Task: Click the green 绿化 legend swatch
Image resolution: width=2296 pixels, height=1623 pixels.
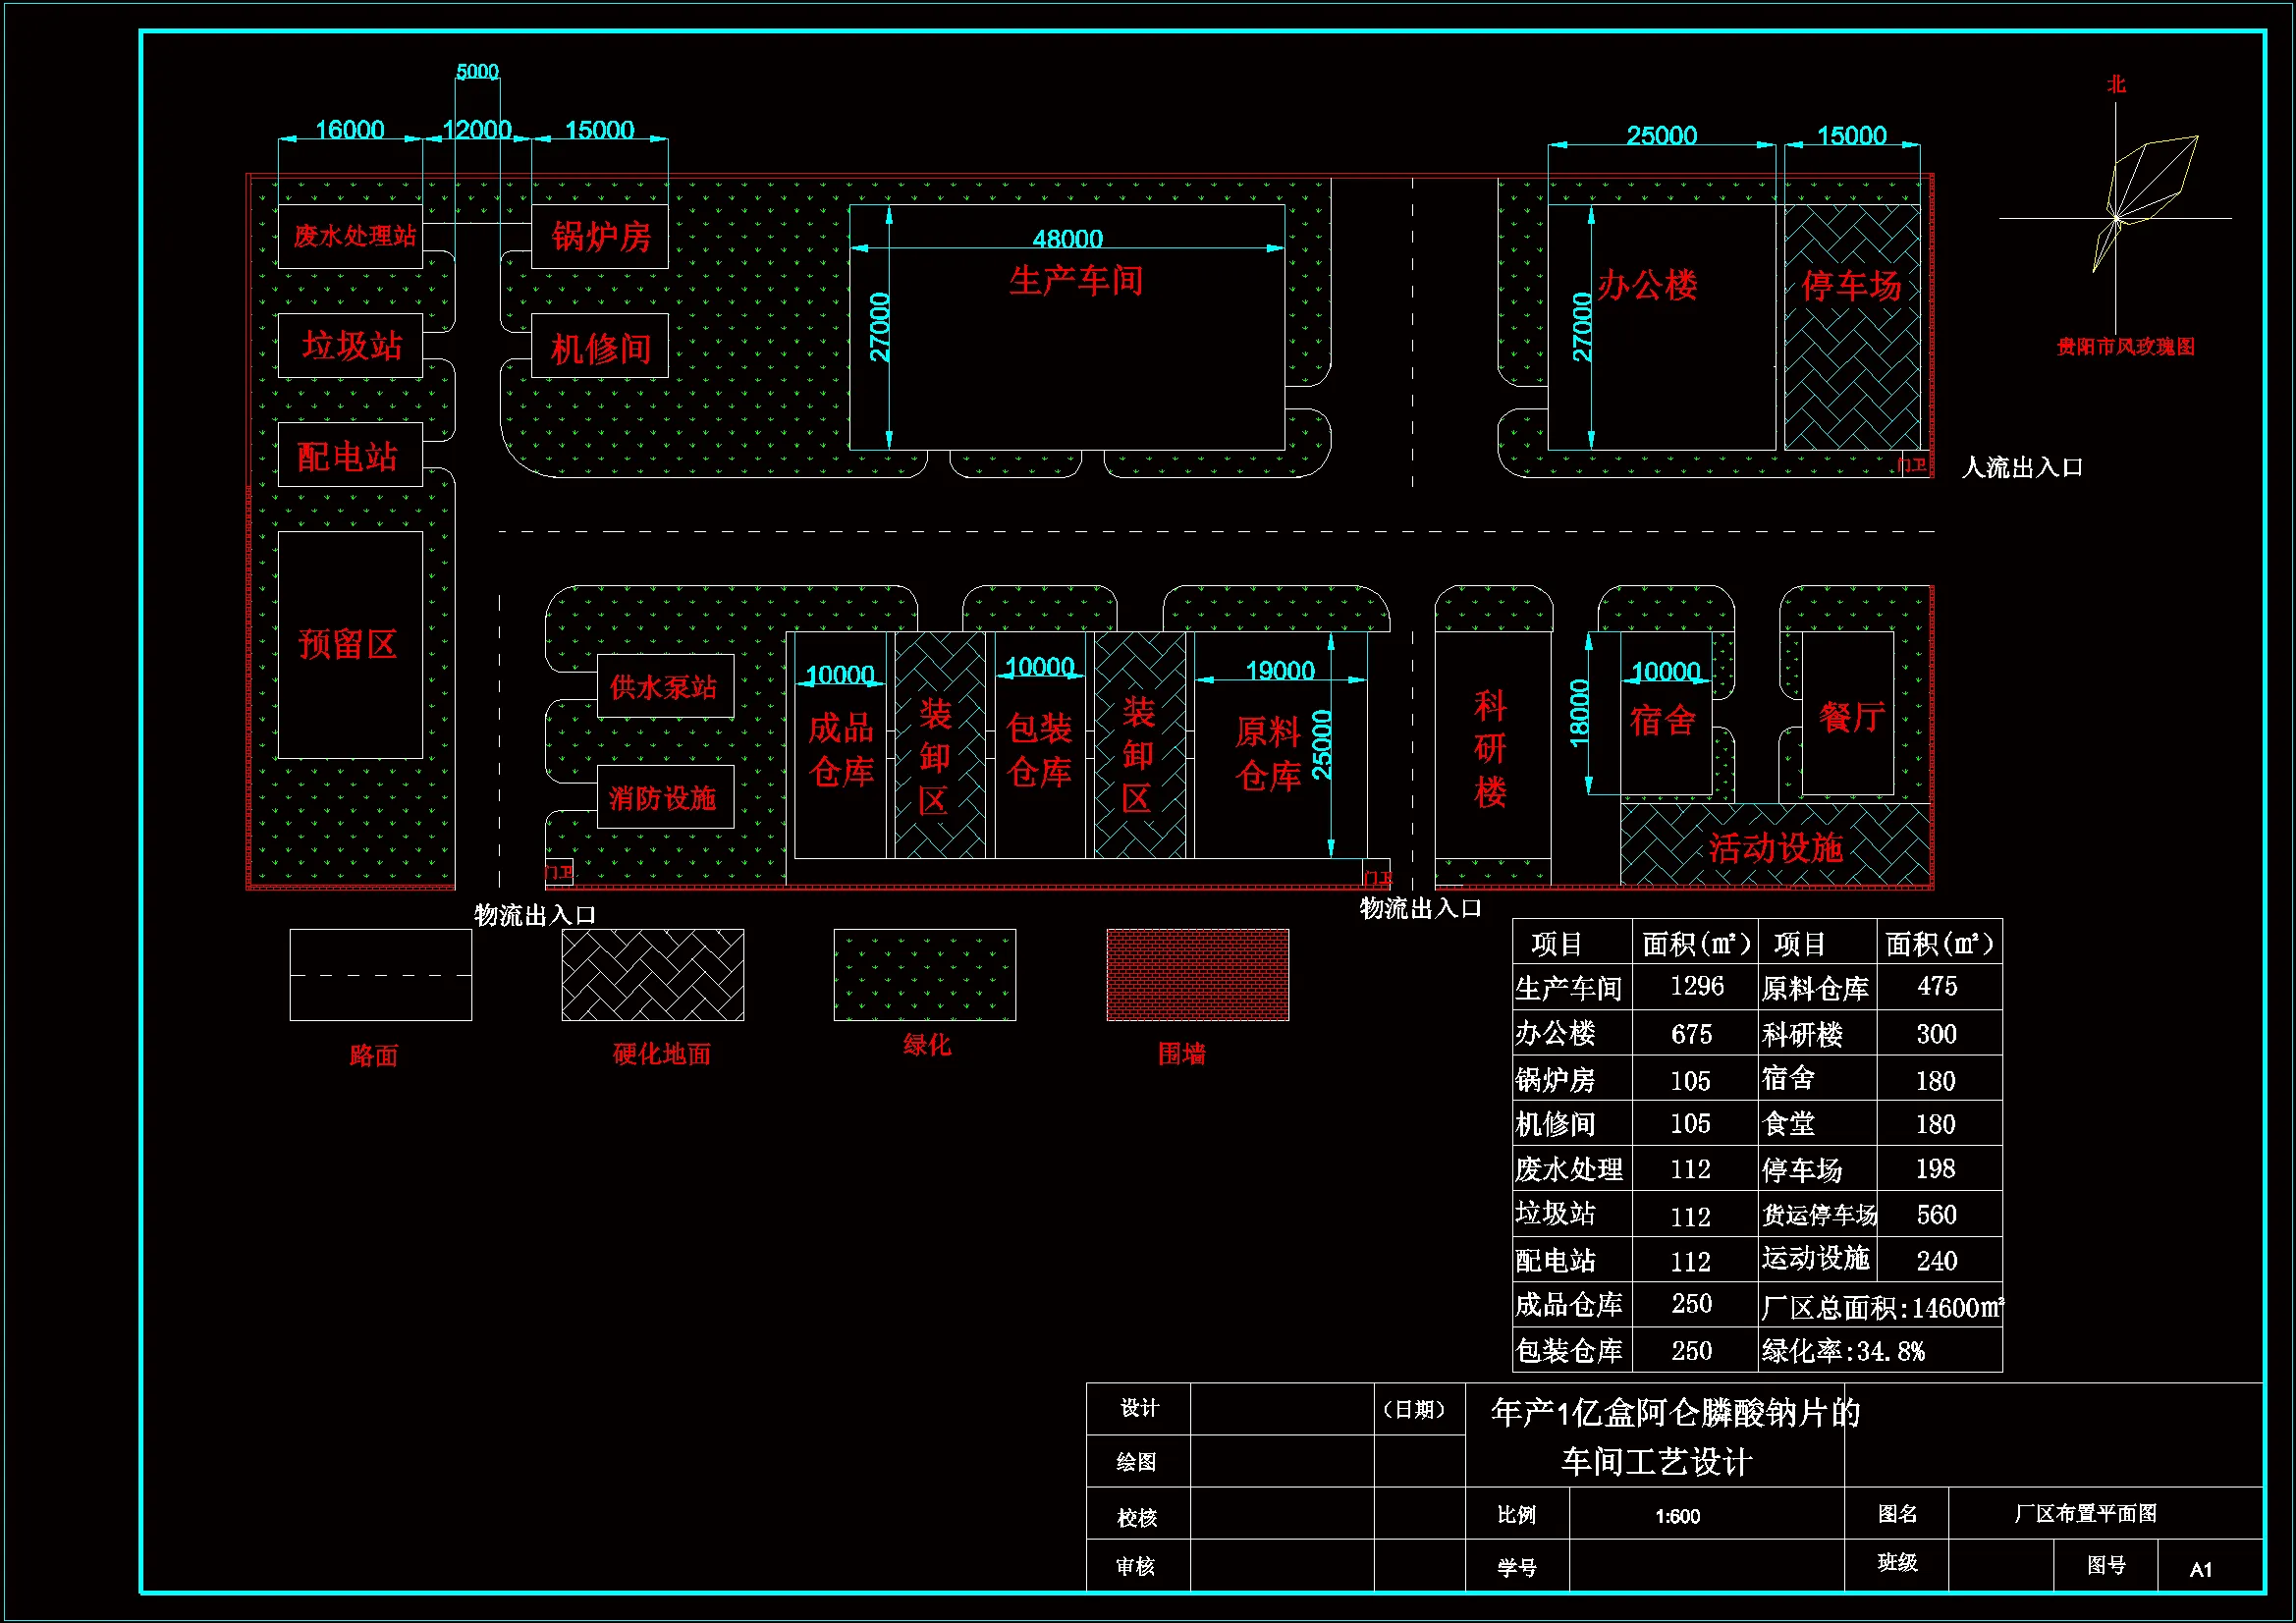Action: pyautogui.click(x=924, y=974)
